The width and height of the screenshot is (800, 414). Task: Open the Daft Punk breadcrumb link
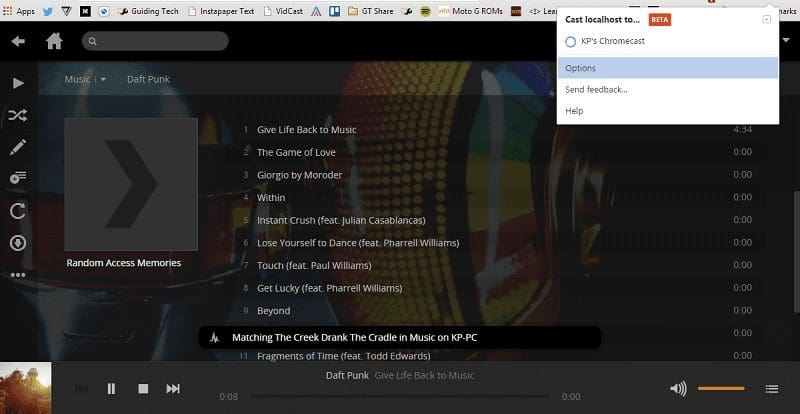[x=148, y=79]
